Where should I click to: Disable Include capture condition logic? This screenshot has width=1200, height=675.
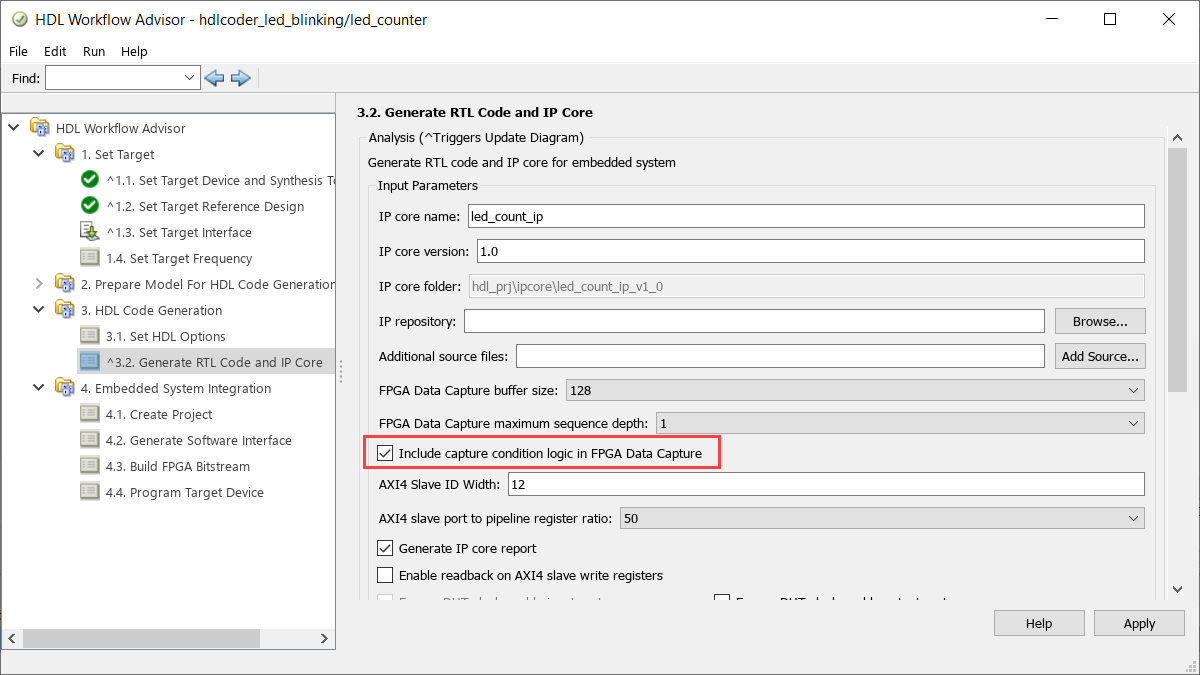coord(385,453)
